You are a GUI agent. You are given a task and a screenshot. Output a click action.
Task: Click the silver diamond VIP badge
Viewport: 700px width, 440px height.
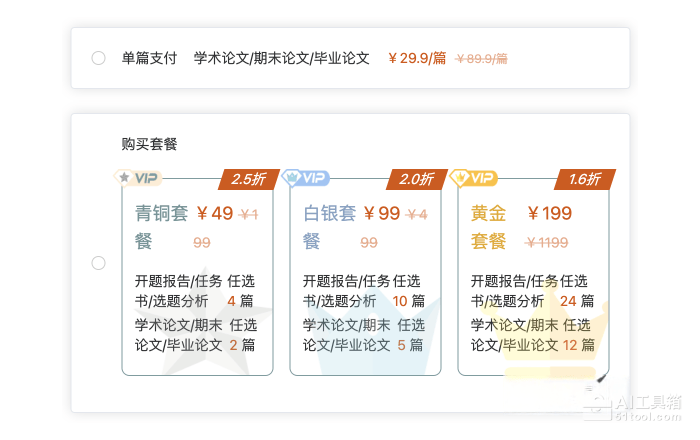tap(305, 178)
